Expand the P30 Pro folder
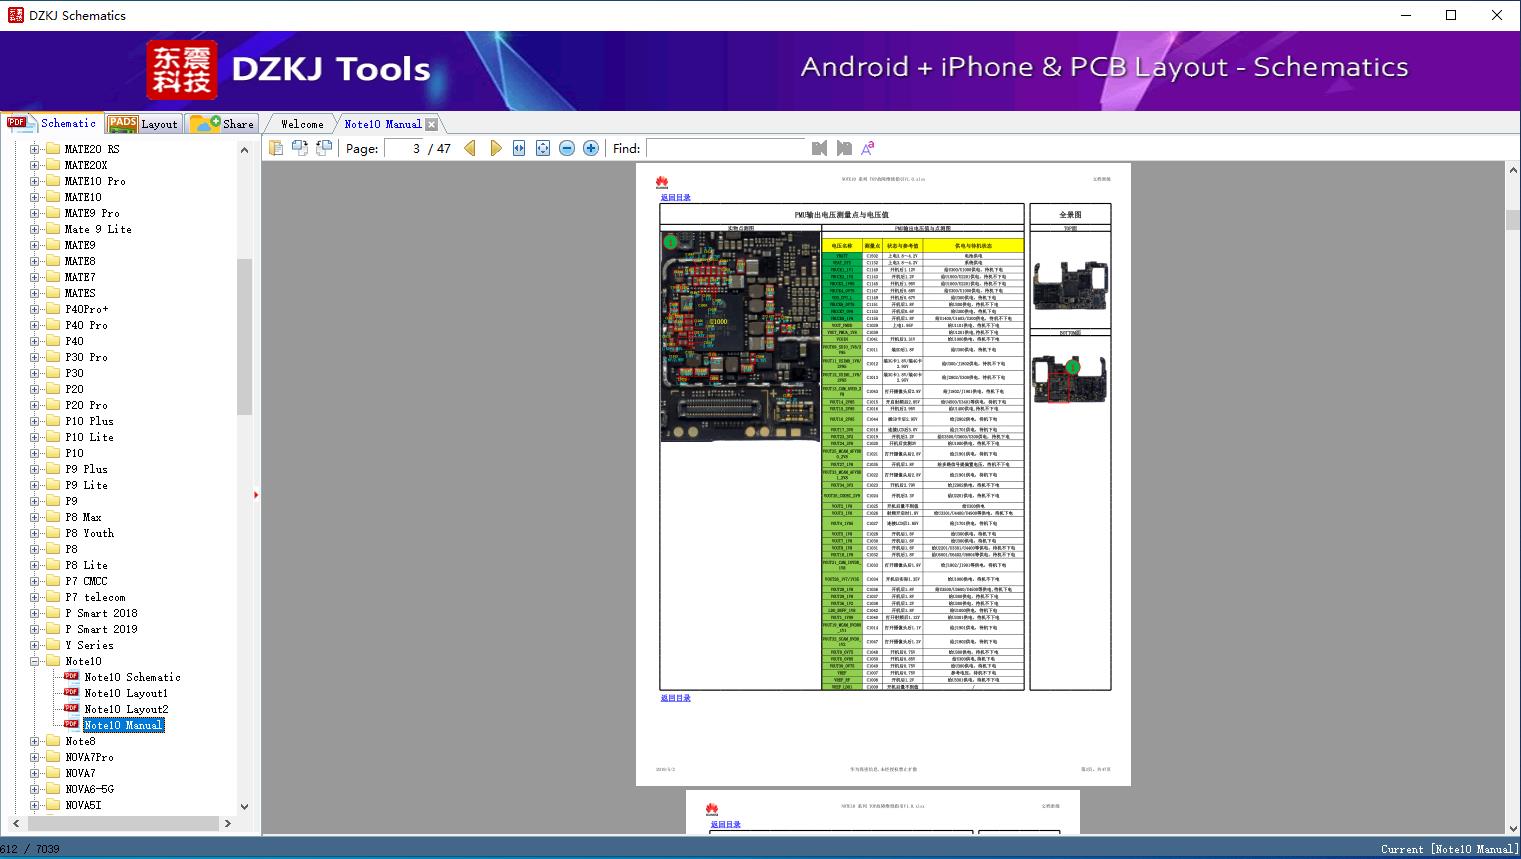The width and height of the screenshot is (1521, 859). pyautogui.click(x=35, y=357)
